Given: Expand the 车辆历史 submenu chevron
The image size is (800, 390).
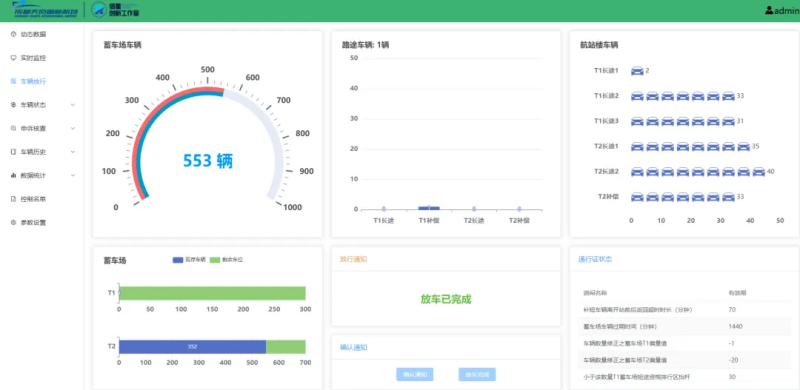Looking at the screenshot, I should click(72, 152).
